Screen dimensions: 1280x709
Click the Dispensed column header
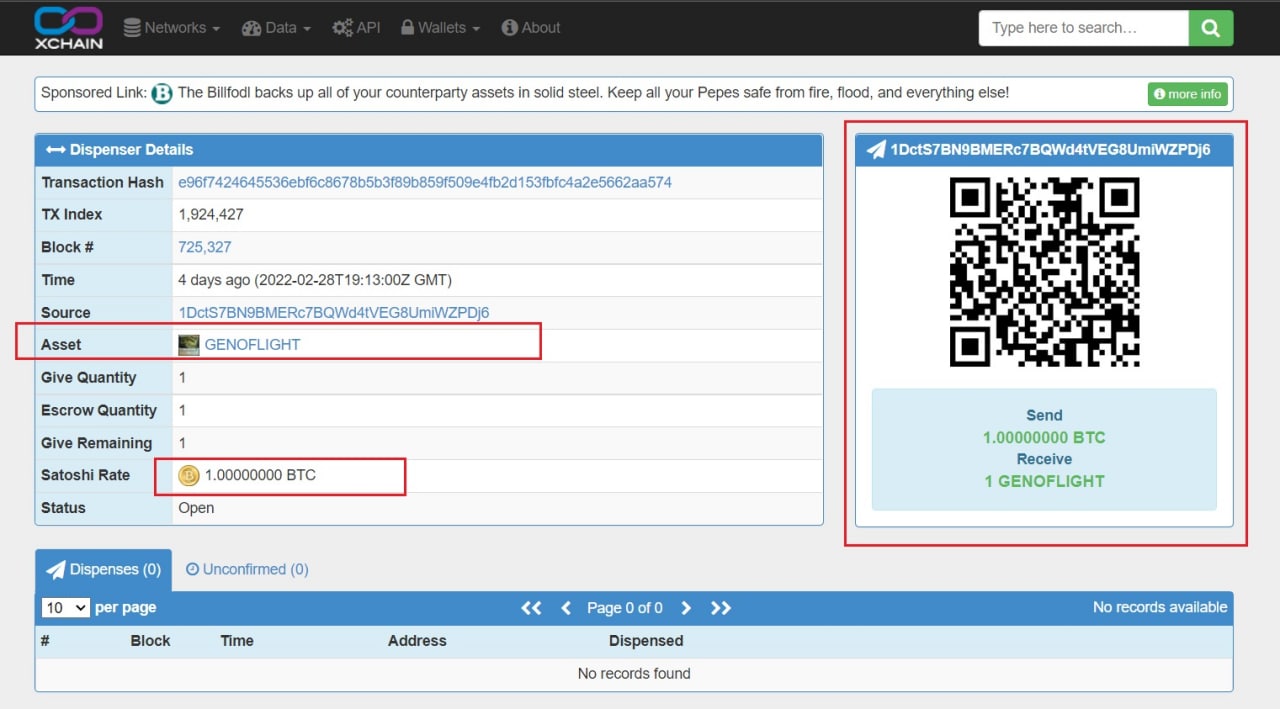[x=646, y=641]
